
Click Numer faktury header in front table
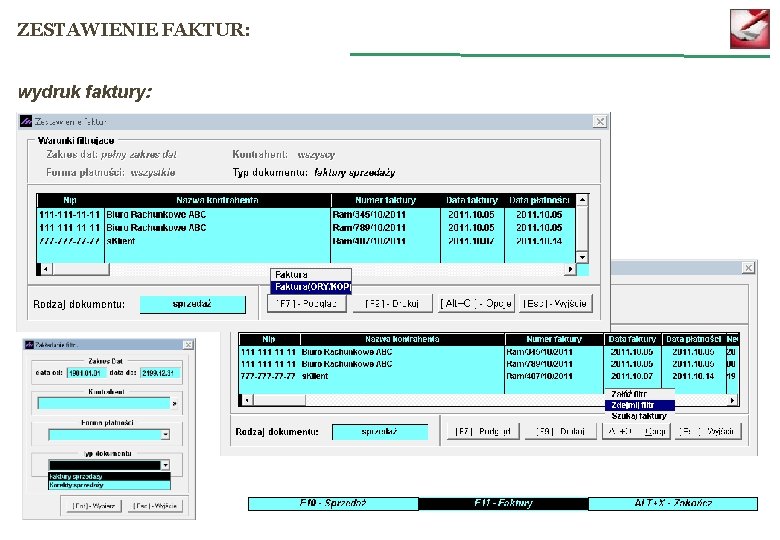(x=386, y=200)
